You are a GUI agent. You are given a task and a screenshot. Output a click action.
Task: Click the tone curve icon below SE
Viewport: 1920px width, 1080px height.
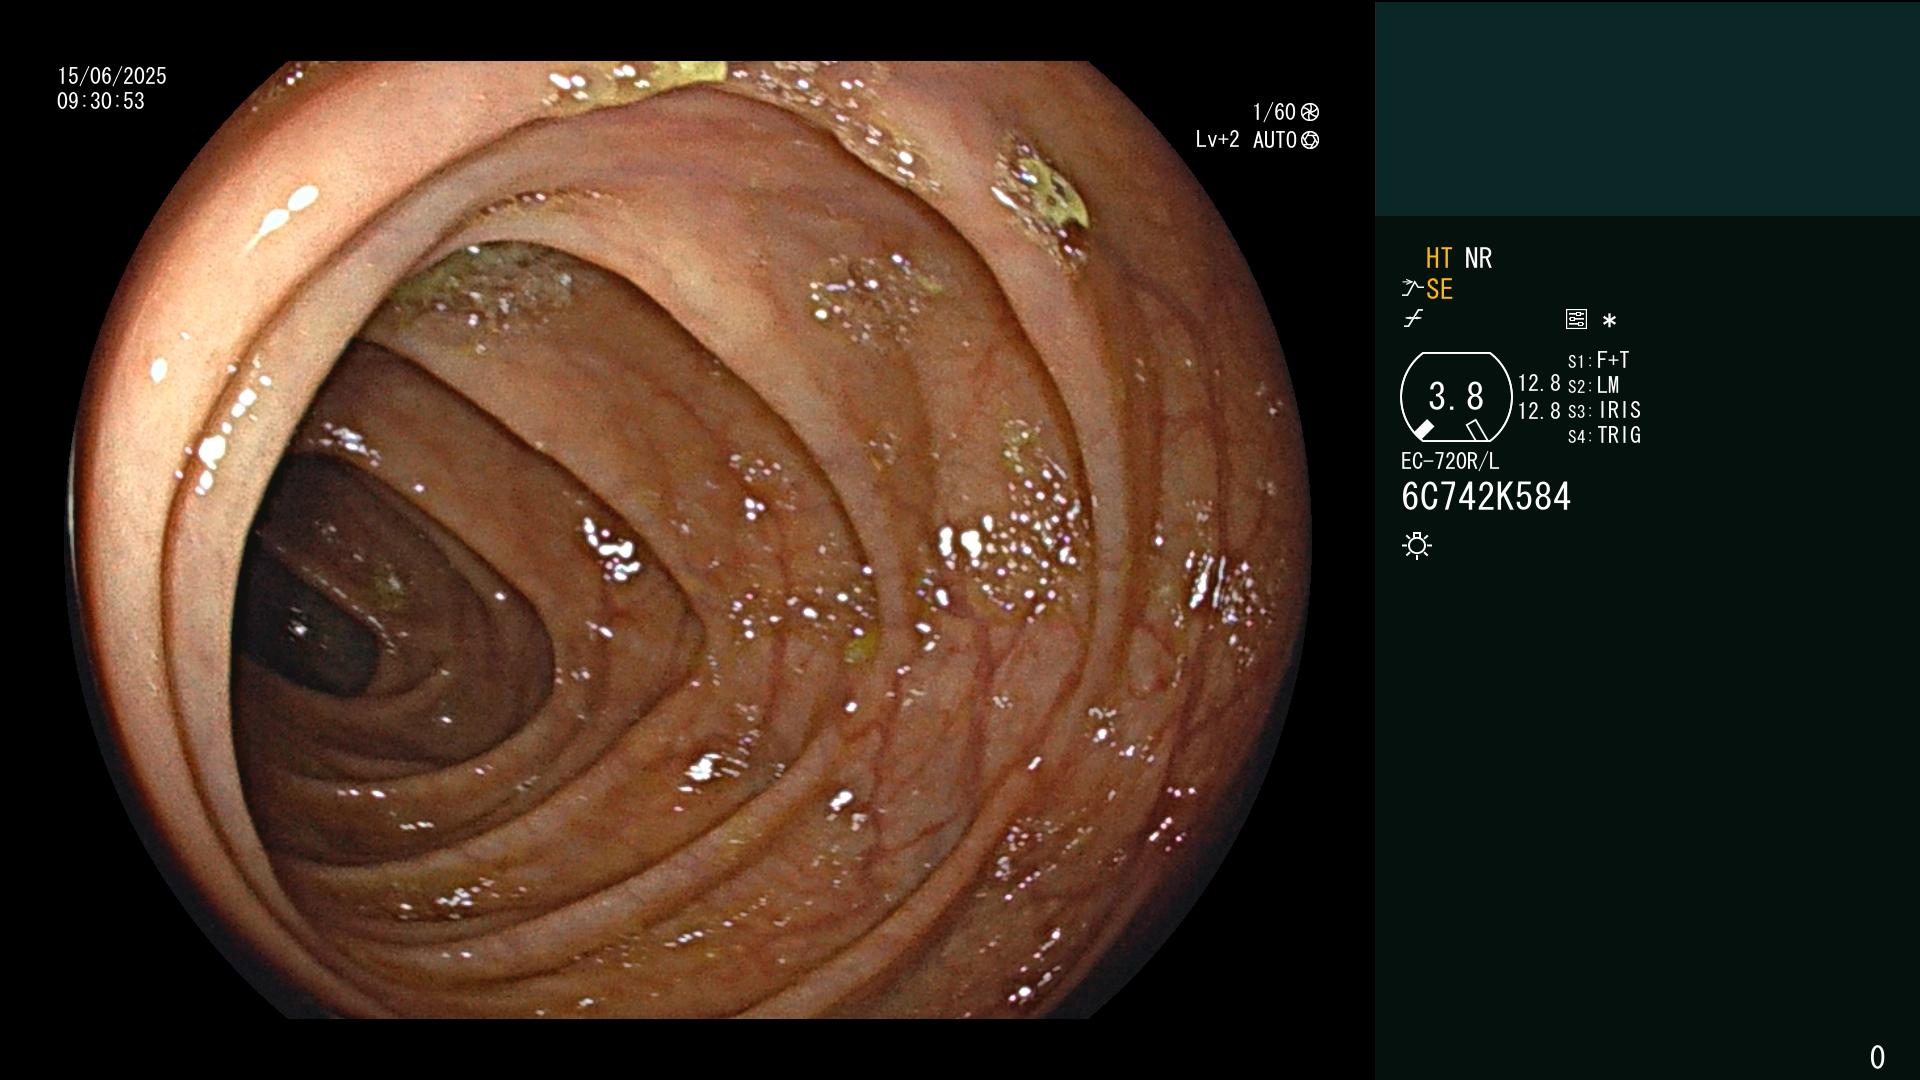[x=1413, y=319]
